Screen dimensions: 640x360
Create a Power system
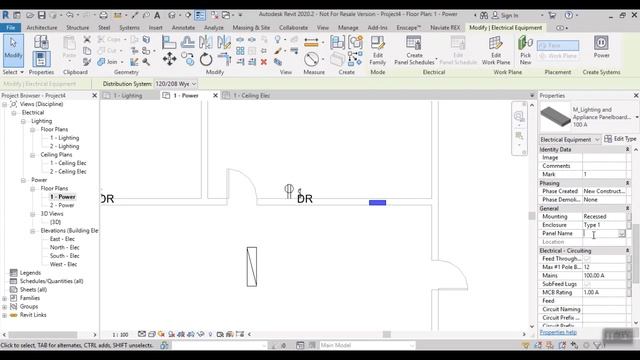601,47
